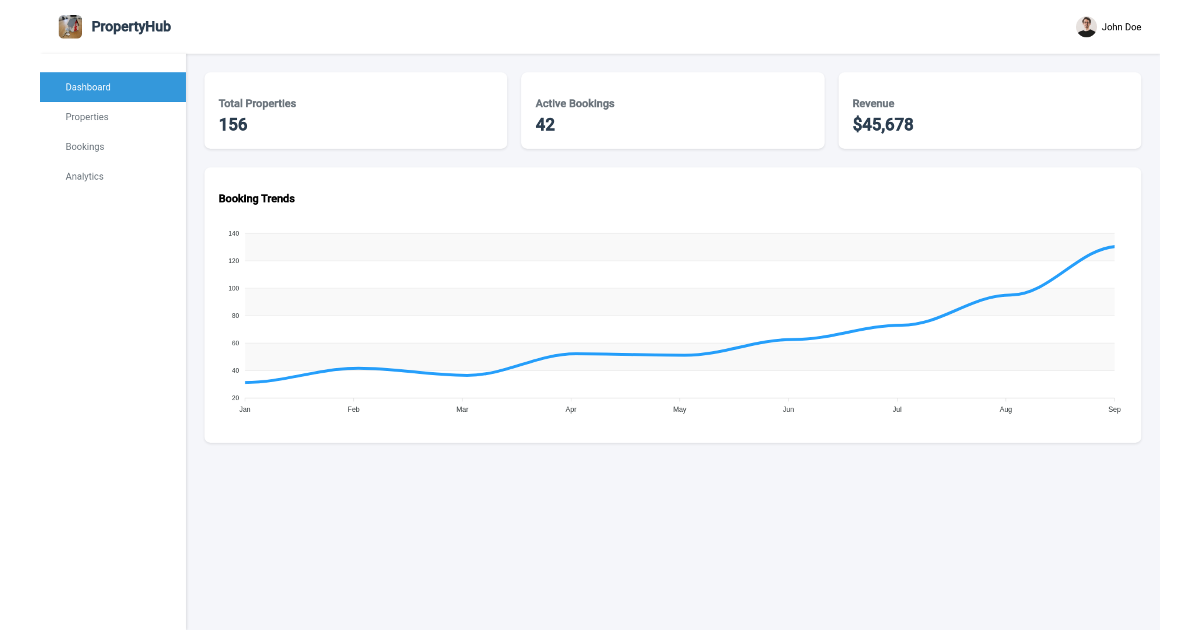Viewport: 1200px width, 630px height.
Task: Click the Booking Trends chart heading
Action: pos(257,199)
